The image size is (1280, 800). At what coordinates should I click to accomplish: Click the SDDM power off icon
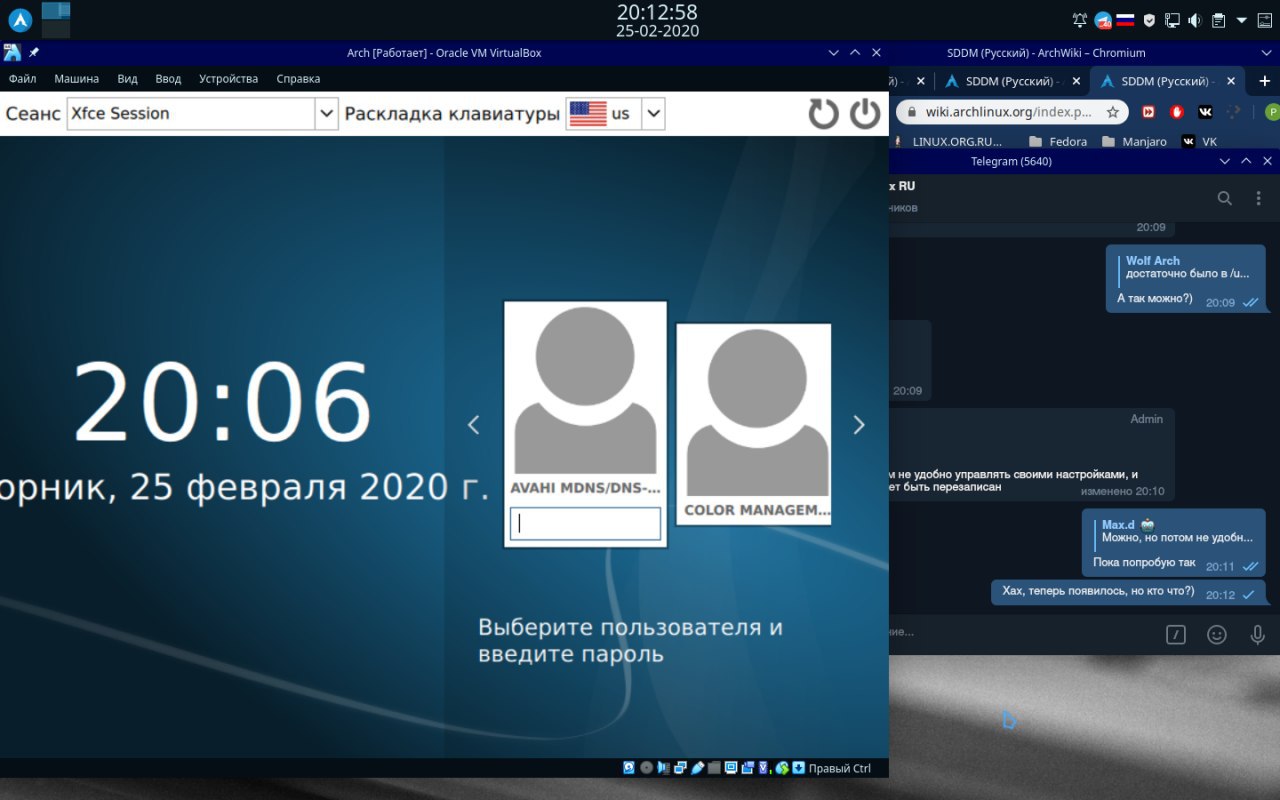point(866,114)
